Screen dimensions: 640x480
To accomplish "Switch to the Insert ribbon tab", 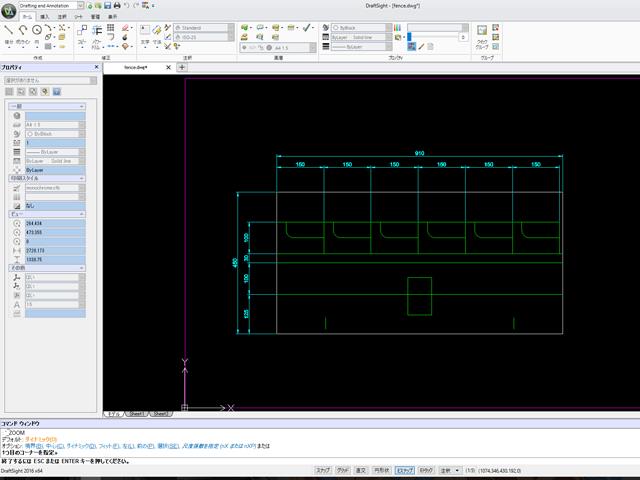I will 44,17.
